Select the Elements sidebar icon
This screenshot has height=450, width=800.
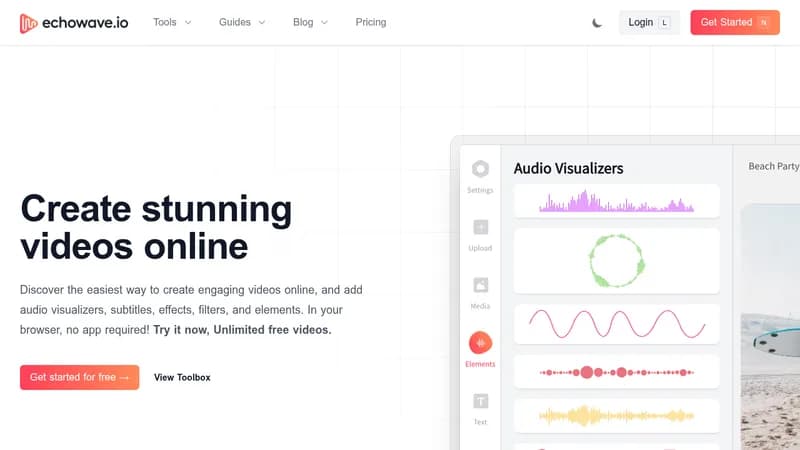[x=480, y=349]
